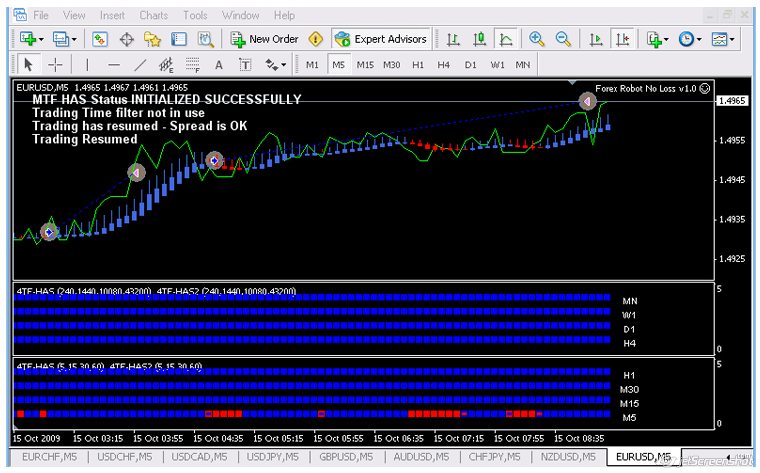The height and width of the screenshot is (473, 760).
Task: Expand the Arrows dropdown arrow
Action: pos(284,65)
